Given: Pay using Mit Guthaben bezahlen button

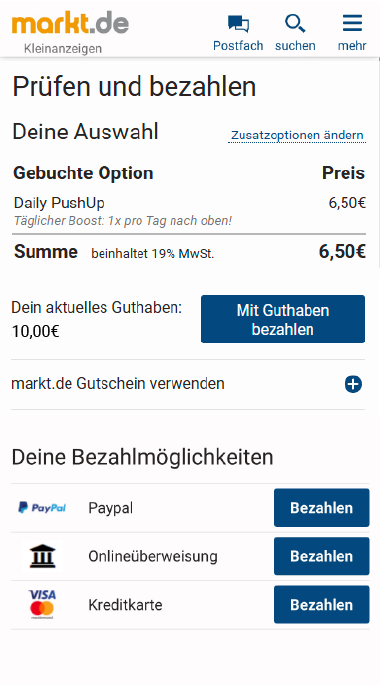Looking at the screenshot, I should tap(283, 319).
